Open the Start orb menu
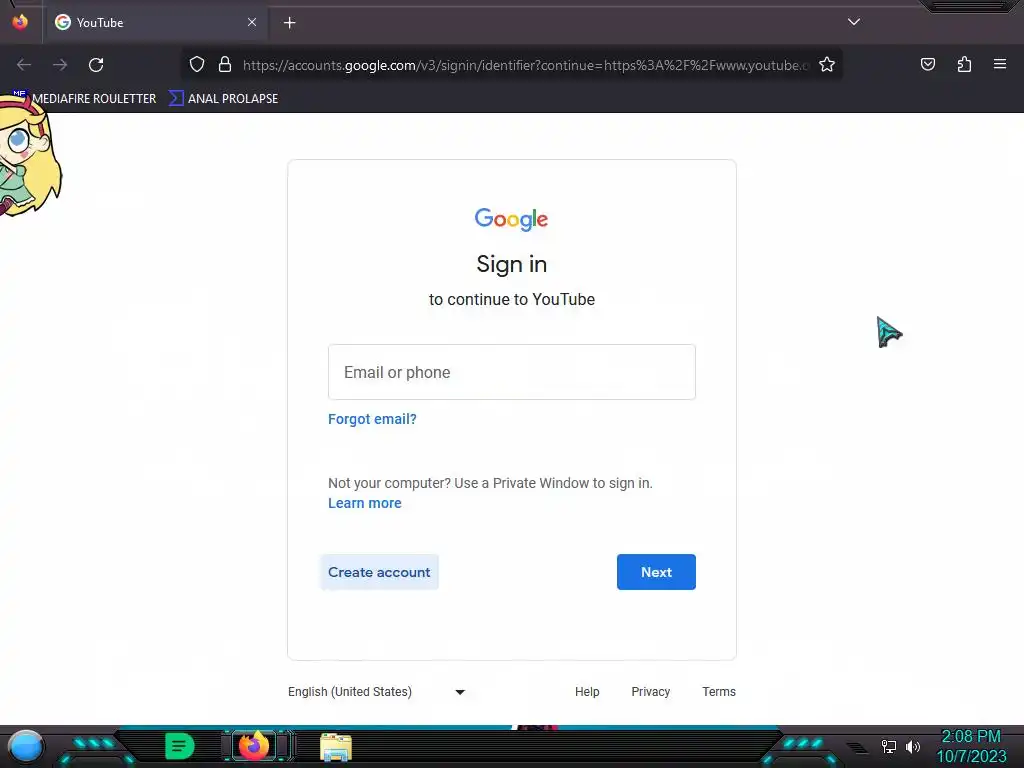Image resolution: width=1024 pixels, height=768 pixels. pyautogui.click(x=26, y=746)
